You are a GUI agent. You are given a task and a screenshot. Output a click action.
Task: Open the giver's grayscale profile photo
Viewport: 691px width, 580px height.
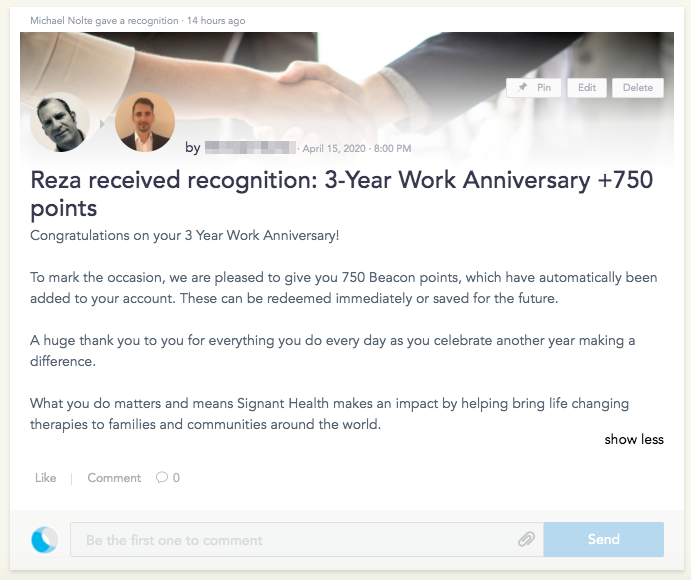click(60, 122)
